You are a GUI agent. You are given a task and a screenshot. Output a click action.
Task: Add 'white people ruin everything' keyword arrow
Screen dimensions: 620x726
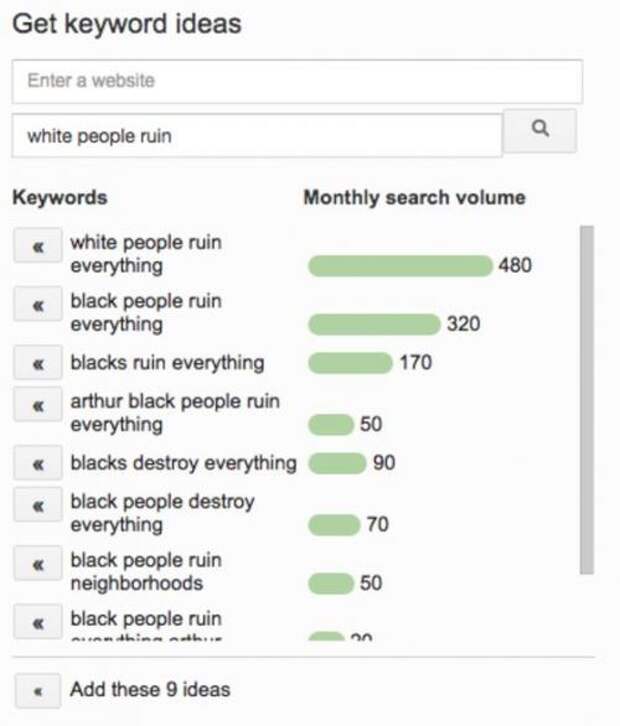pyautogui.click(x=38, y=245)
